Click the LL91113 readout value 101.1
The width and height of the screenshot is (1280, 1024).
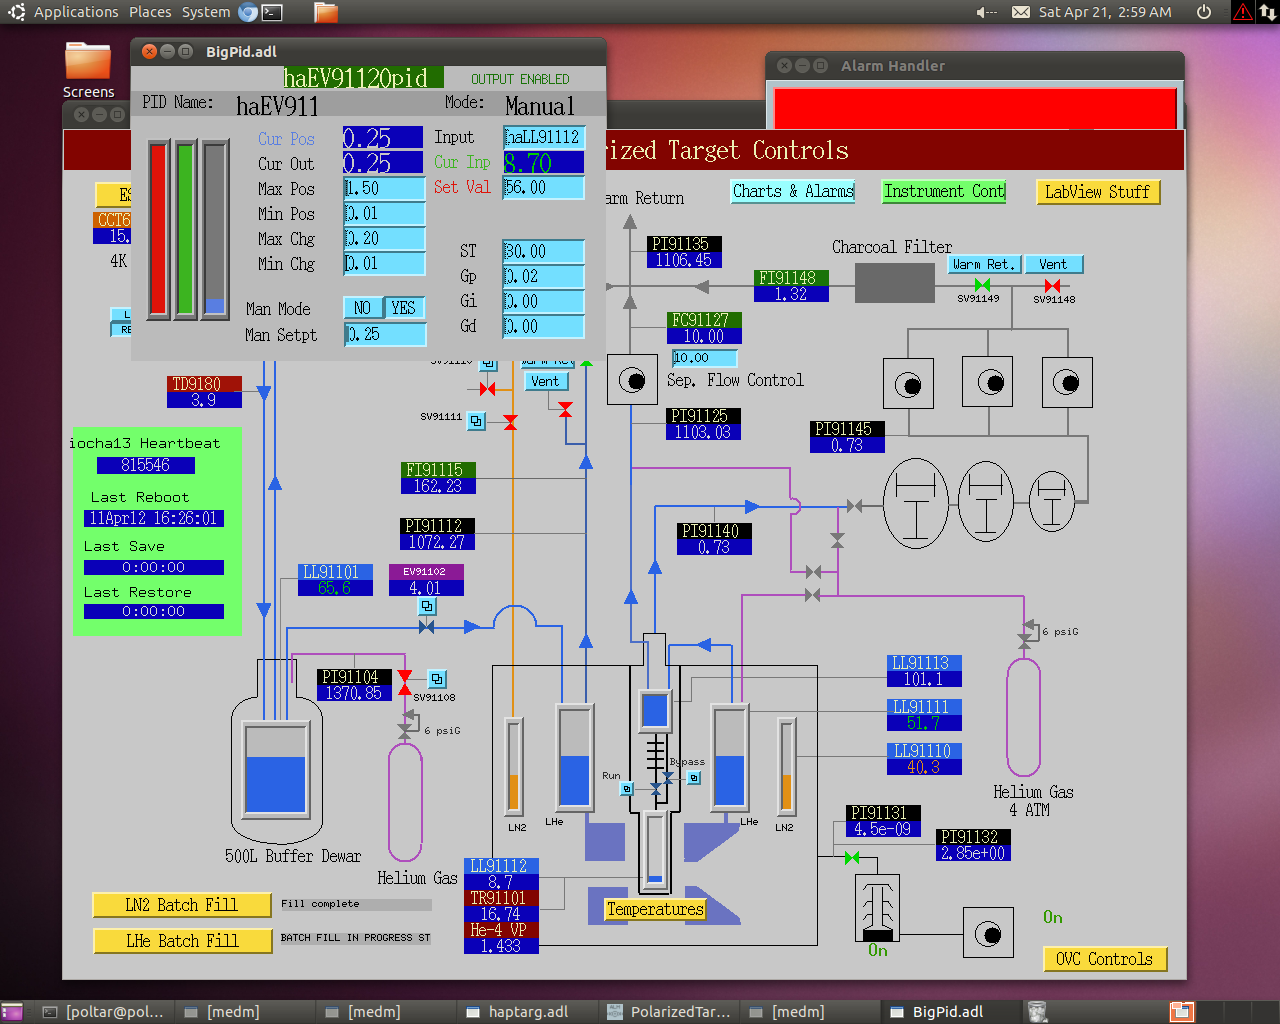click(924, 679)
